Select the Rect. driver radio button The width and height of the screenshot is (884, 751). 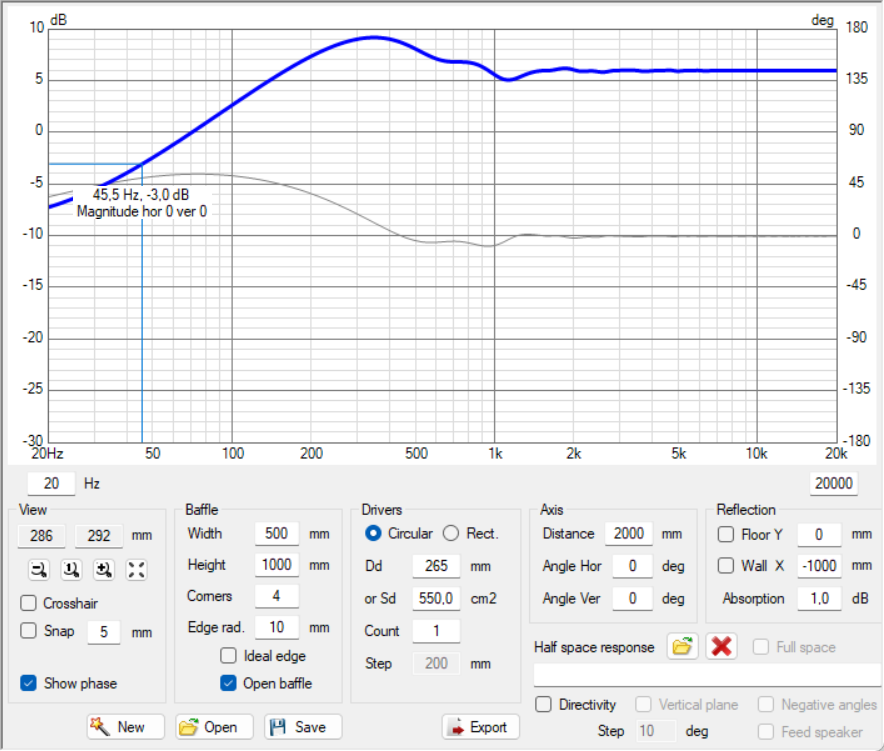click(x=451, y=533)
